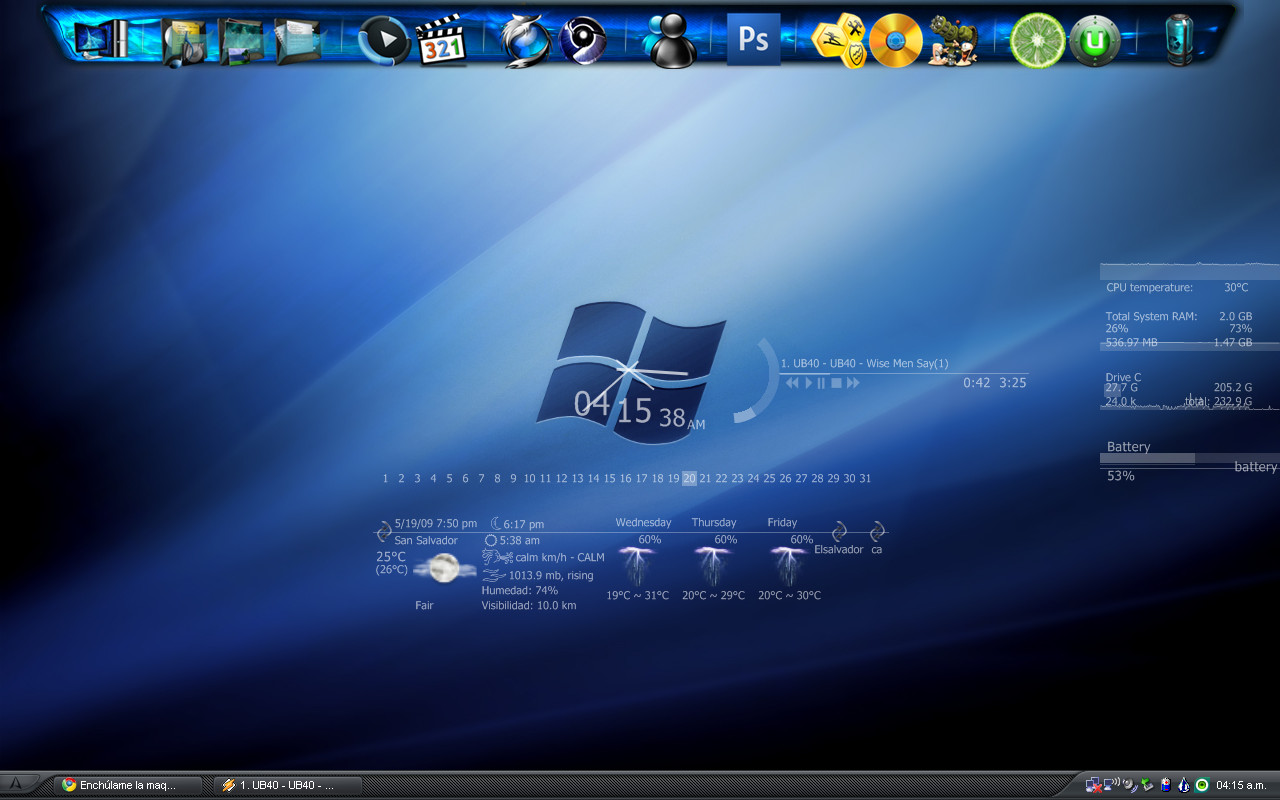Switch to the 1. UB40 - UB40 taskbar item
Screen dimensions: 1280x800
[x=288, y=785]
